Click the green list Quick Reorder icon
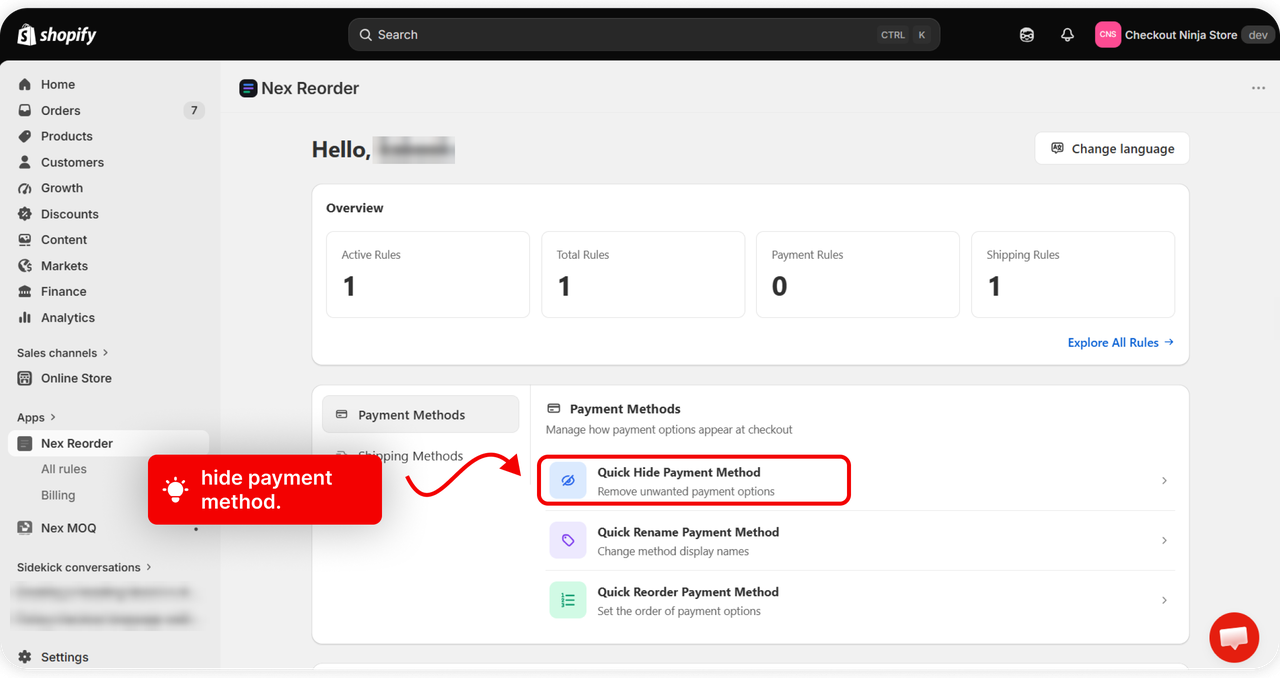 (568, 601)
